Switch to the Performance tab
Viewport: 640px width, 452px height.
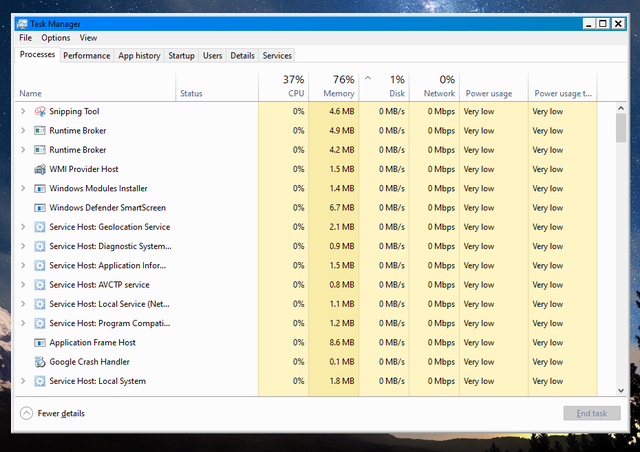point(87,56)
